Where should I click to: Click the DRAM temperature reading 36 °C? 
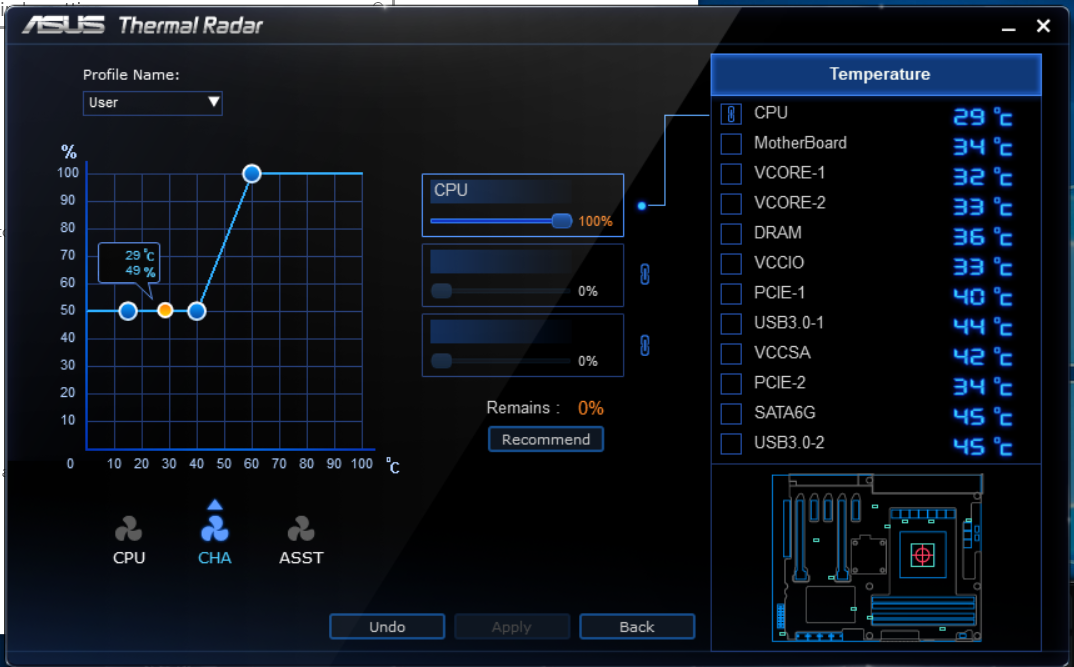982,237
